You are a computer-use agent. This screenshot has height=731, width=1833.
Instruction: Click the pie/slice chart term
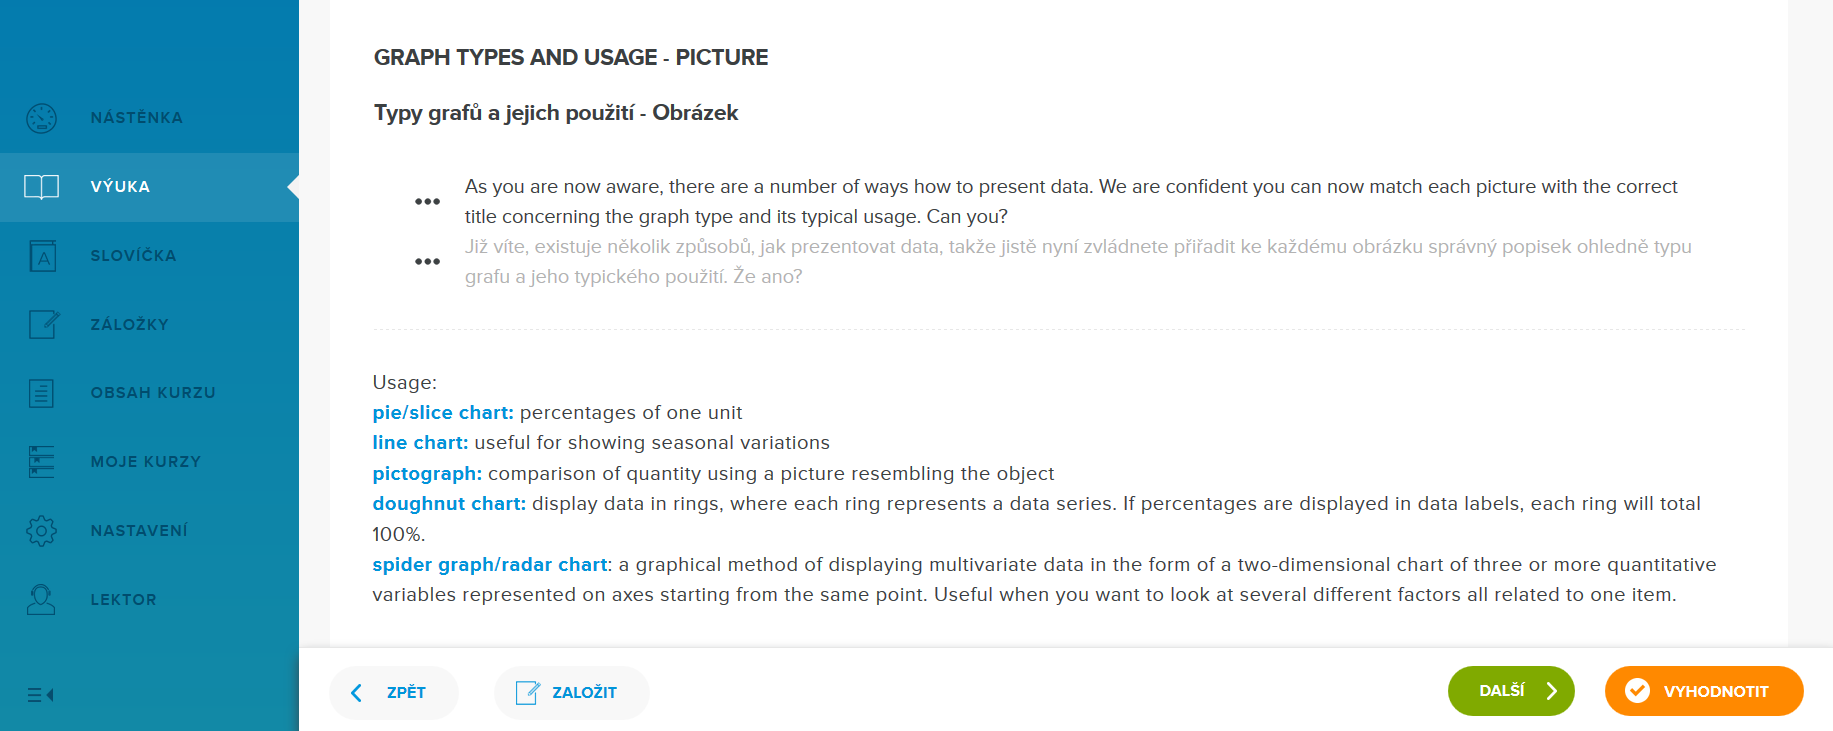pyautogui.click(x=443, y=413)
